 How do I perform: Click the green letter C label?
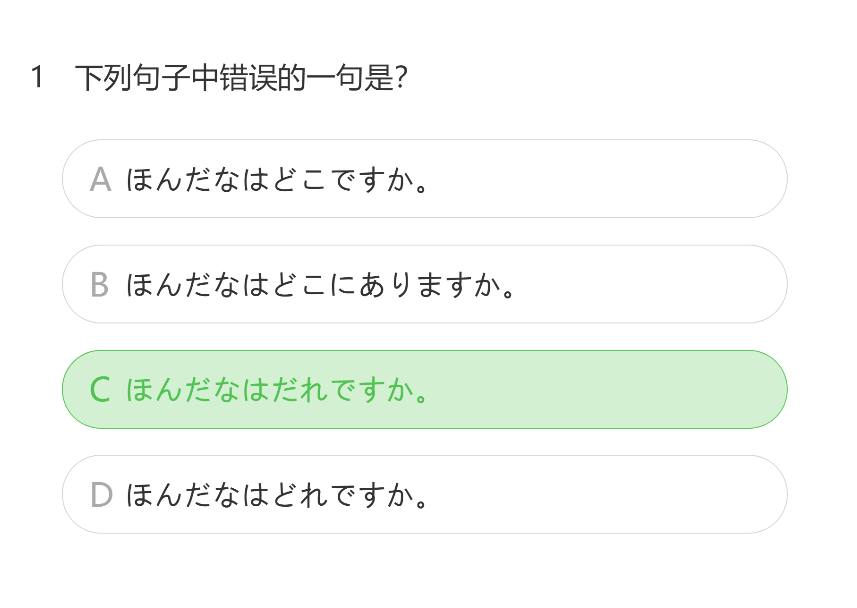click(100, 390)
